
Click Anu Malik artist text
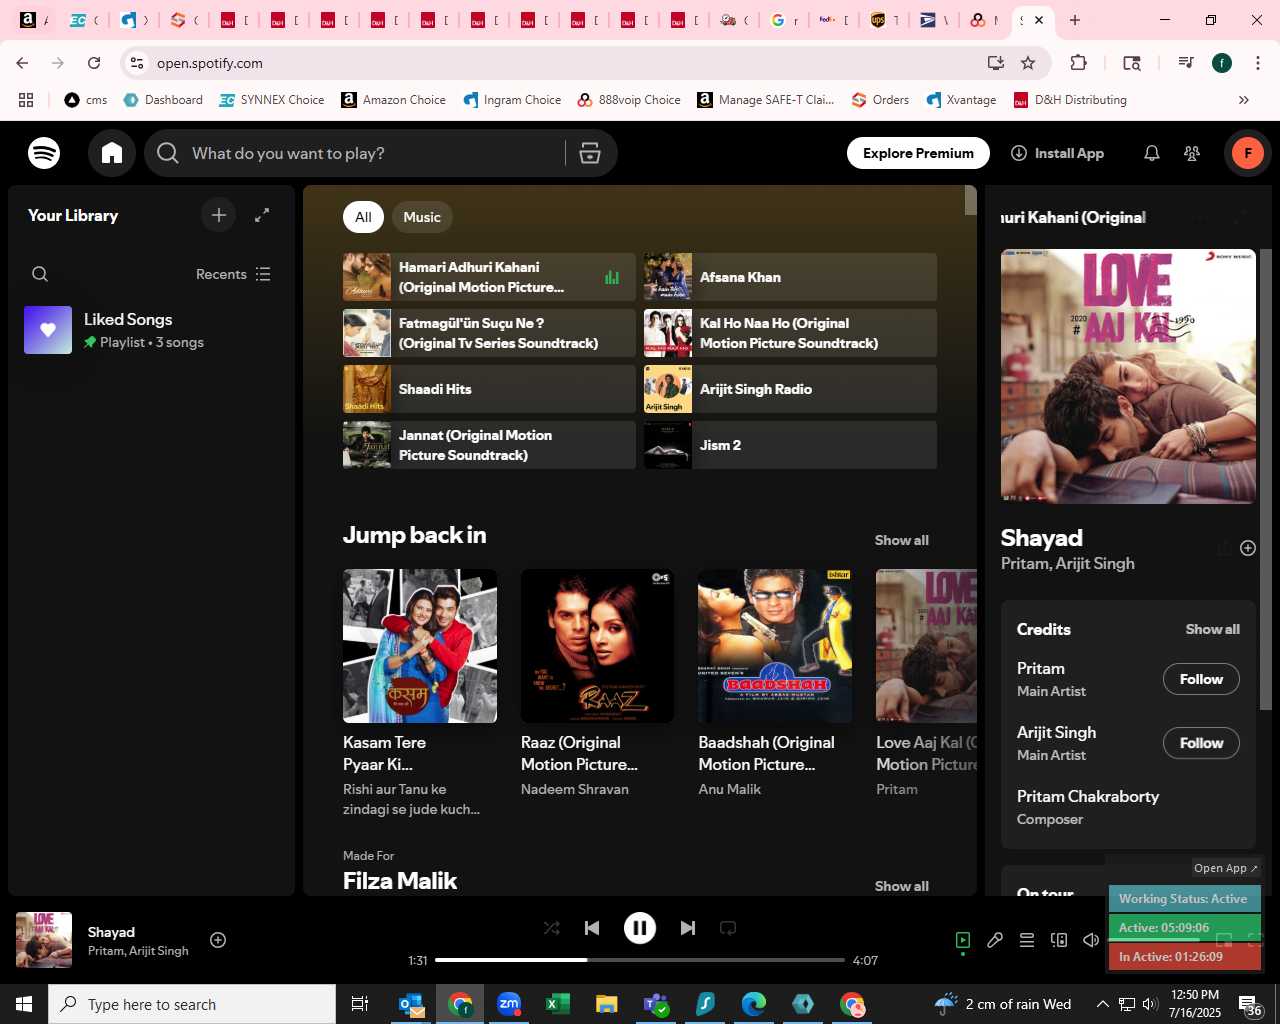pyautogui.click(x=730, y=789)
